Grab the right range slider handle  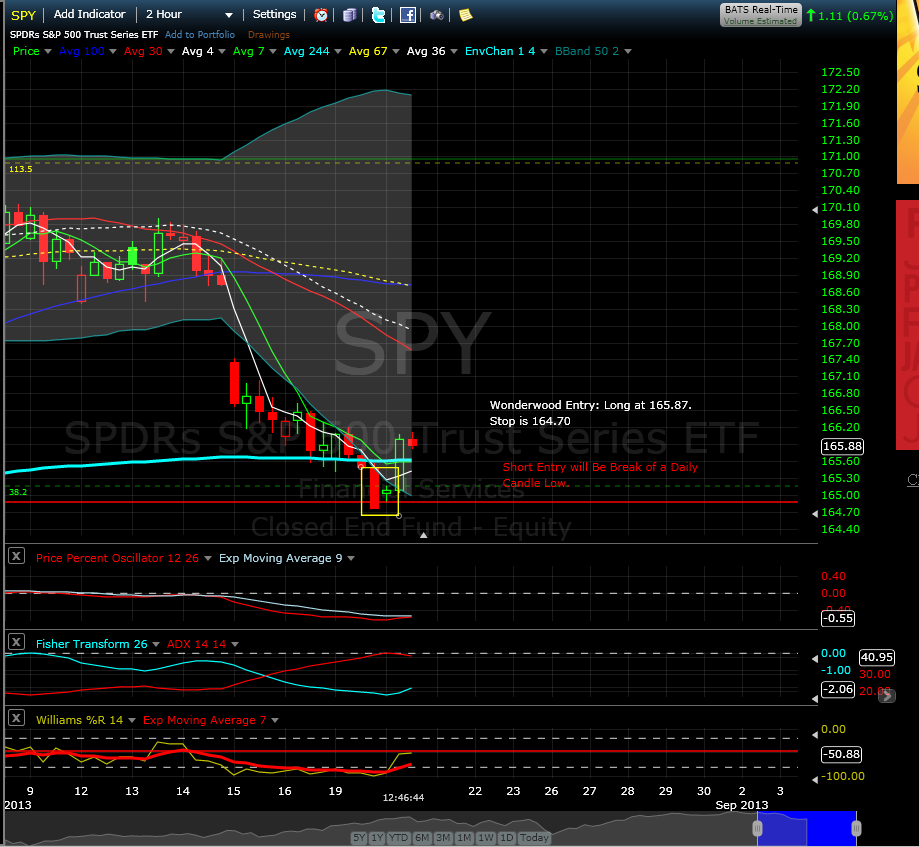pyautogui.click(x=856, y=828)
